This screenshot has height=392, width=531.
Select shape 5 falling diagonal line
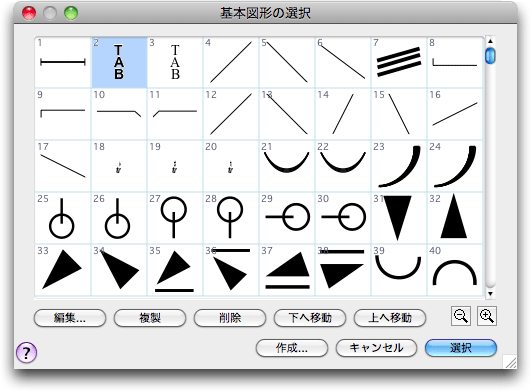(x=287, y=62)
